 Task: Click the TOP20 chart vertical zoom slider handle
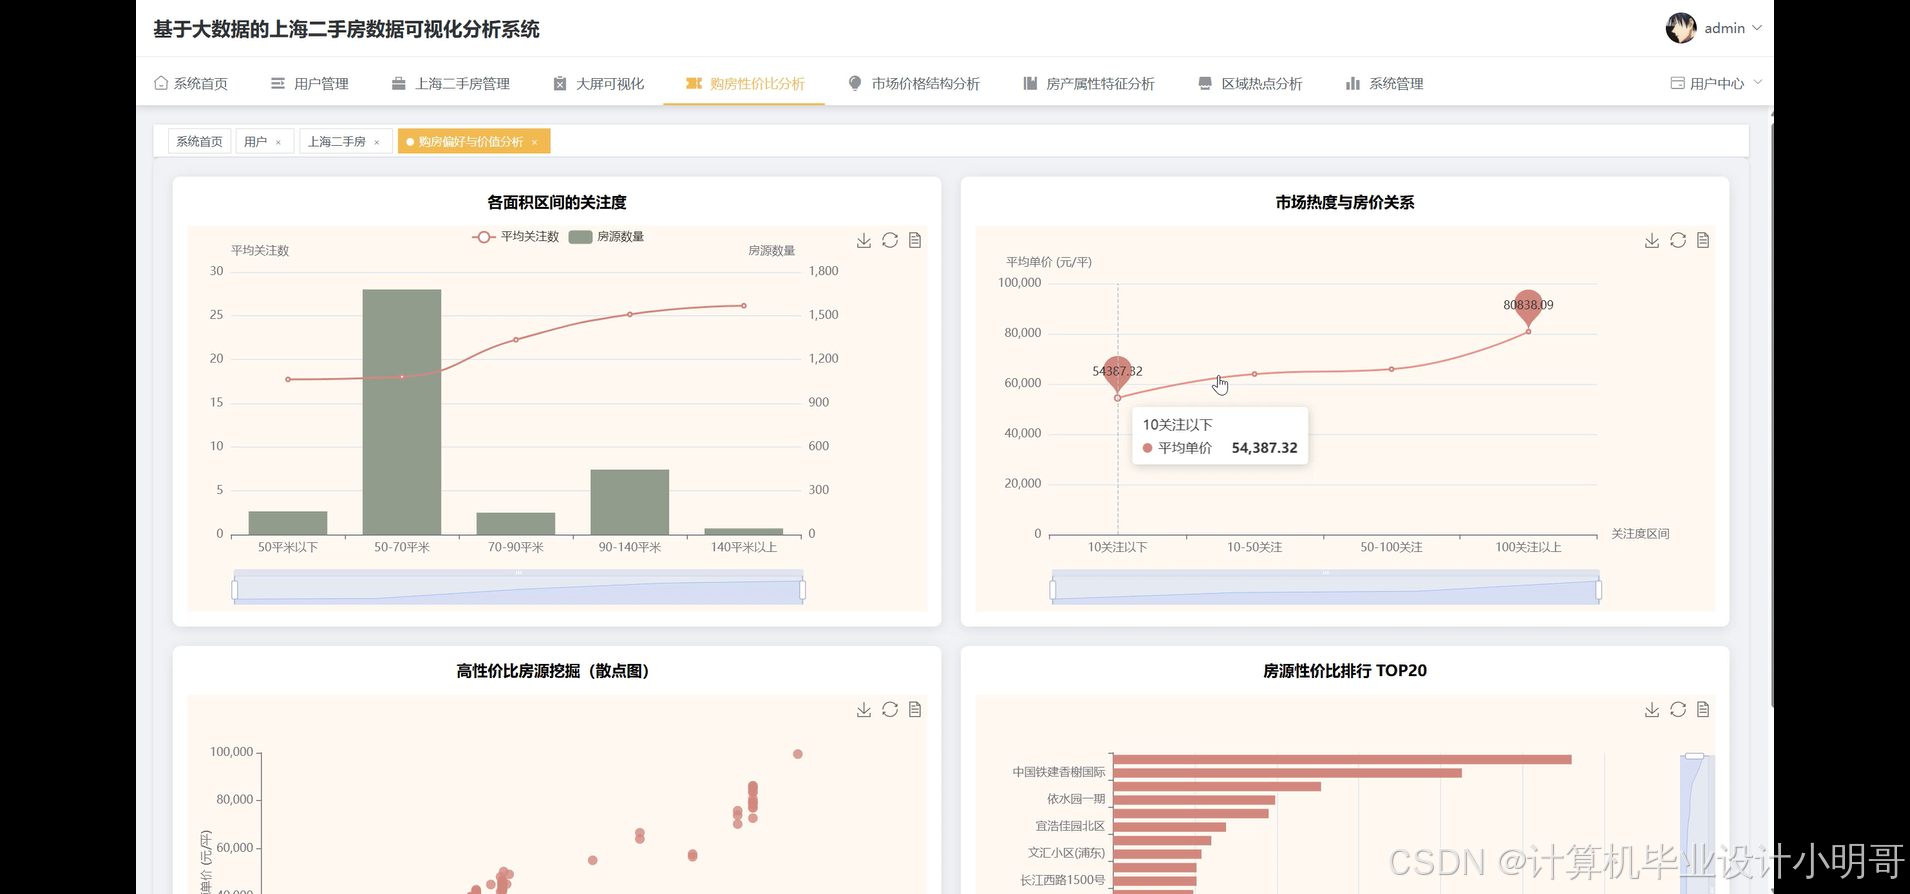tap(1694, 756)
